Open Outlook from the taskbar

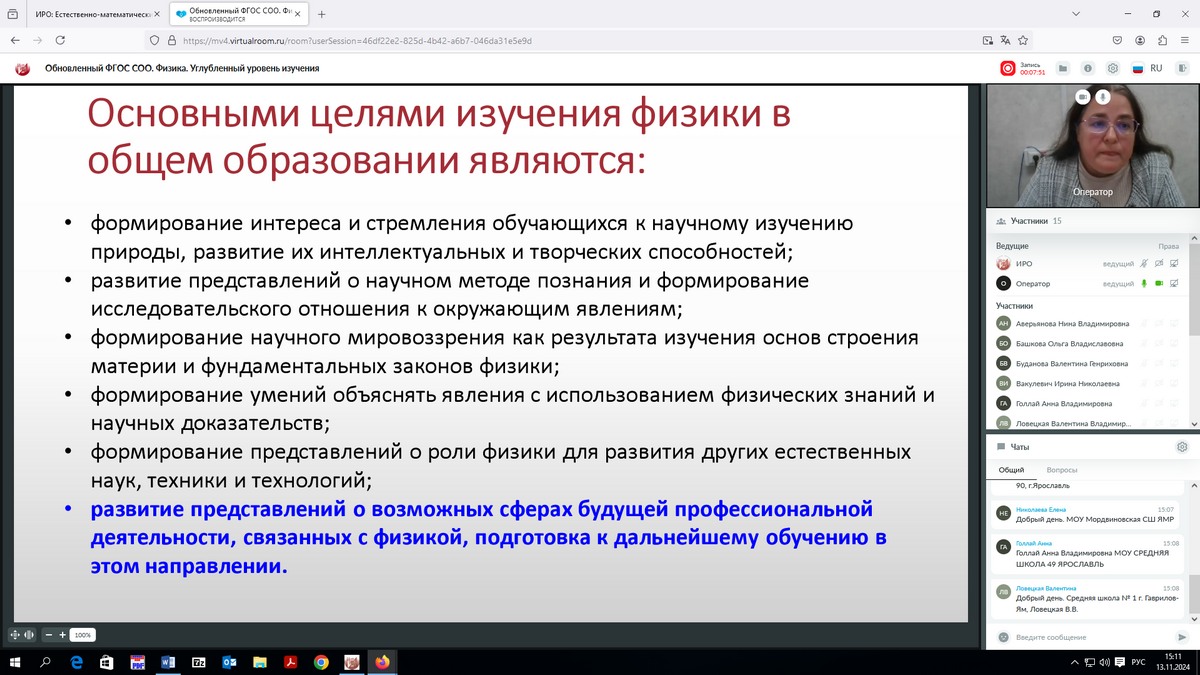click(229, 662)
